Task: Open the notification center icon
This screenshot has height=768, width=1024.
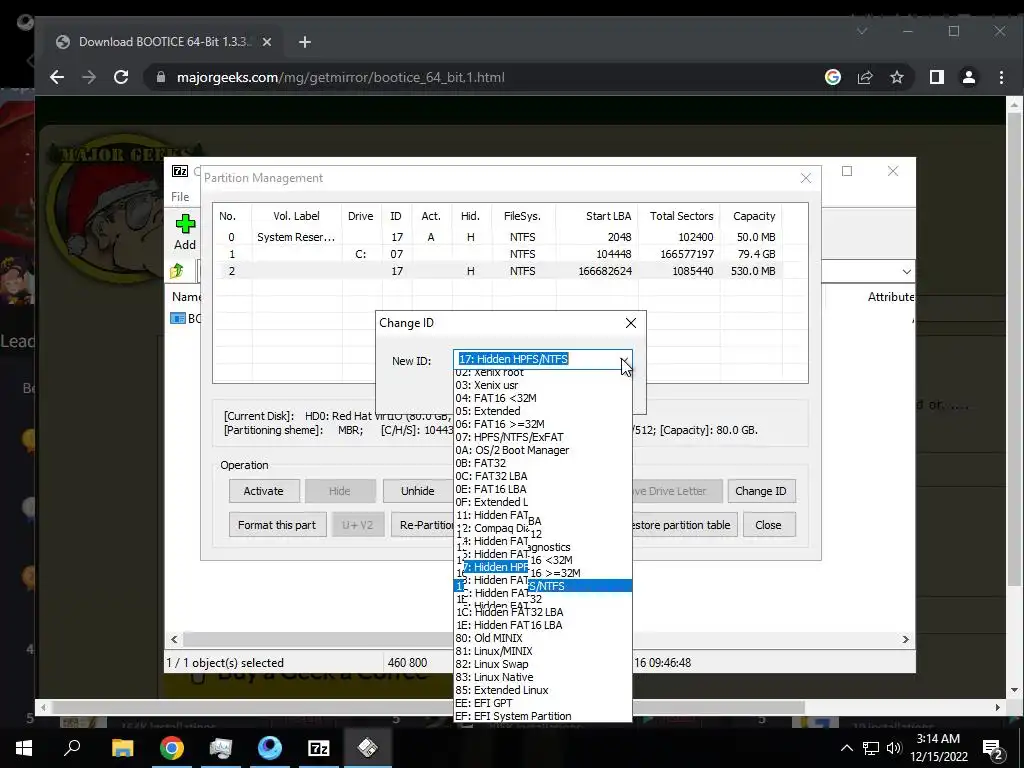Action: pos(993,748)
